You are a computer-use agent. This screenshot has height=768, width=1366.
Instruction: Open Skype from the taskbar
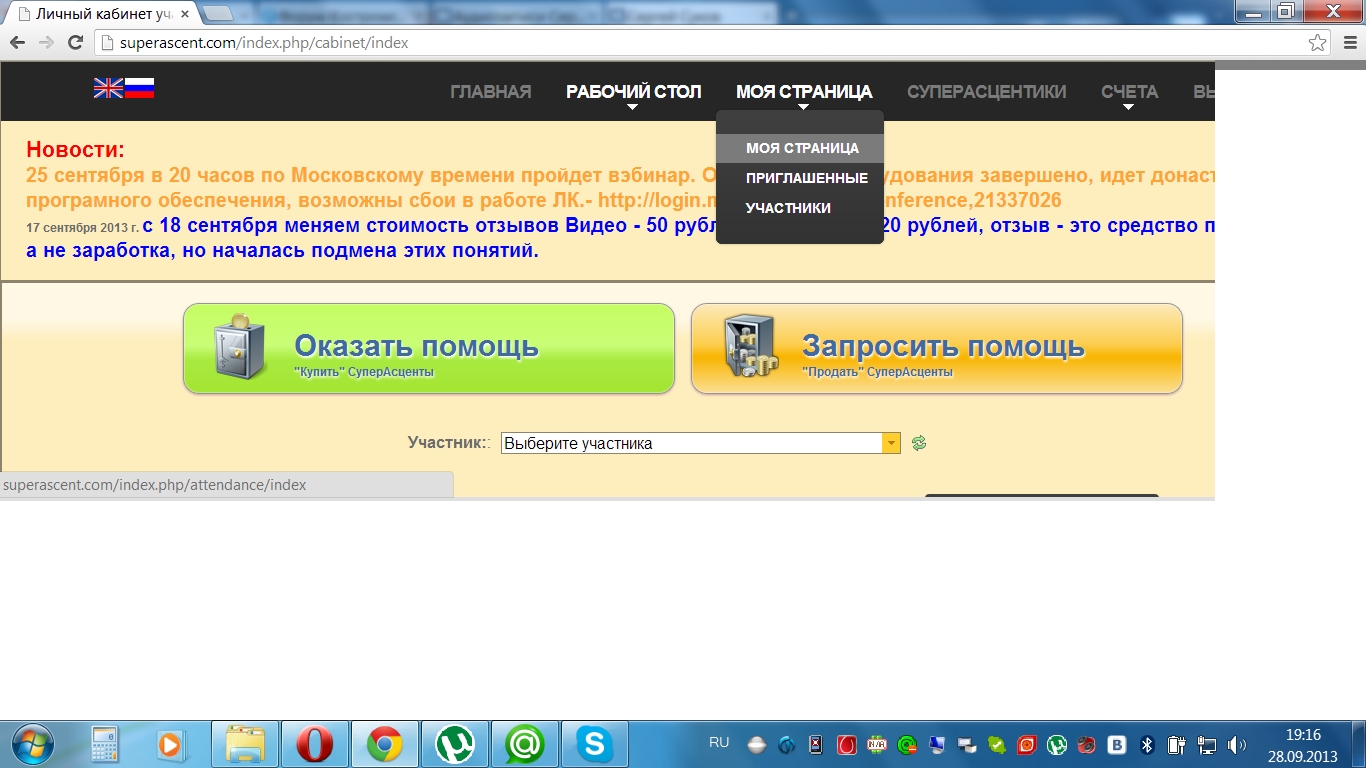595,744
